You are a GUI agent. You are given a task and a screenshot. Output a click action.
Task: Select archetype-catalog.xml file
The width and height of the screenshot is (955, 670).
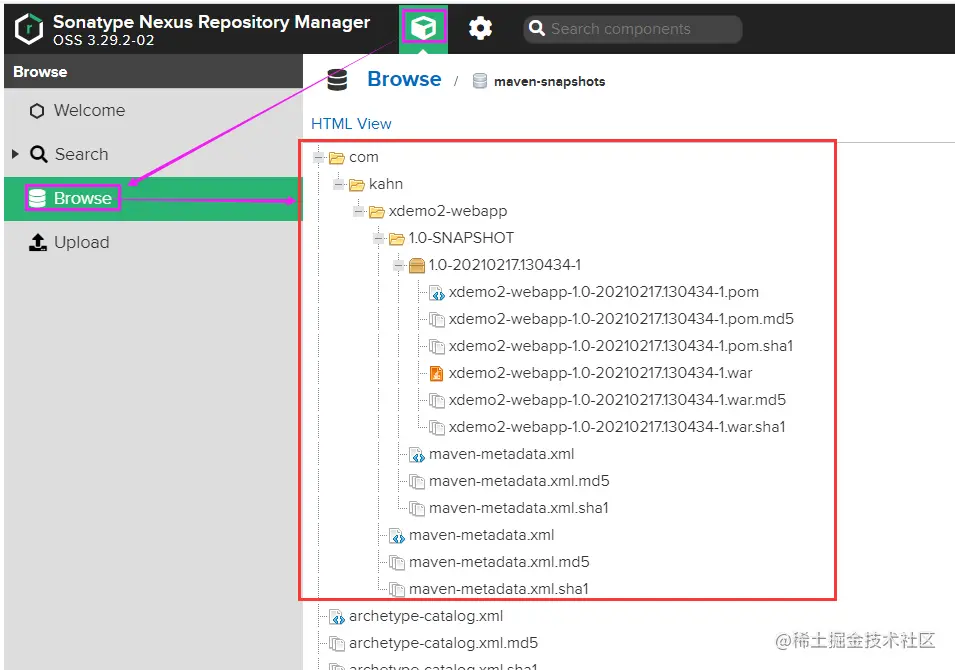[426, 616]
